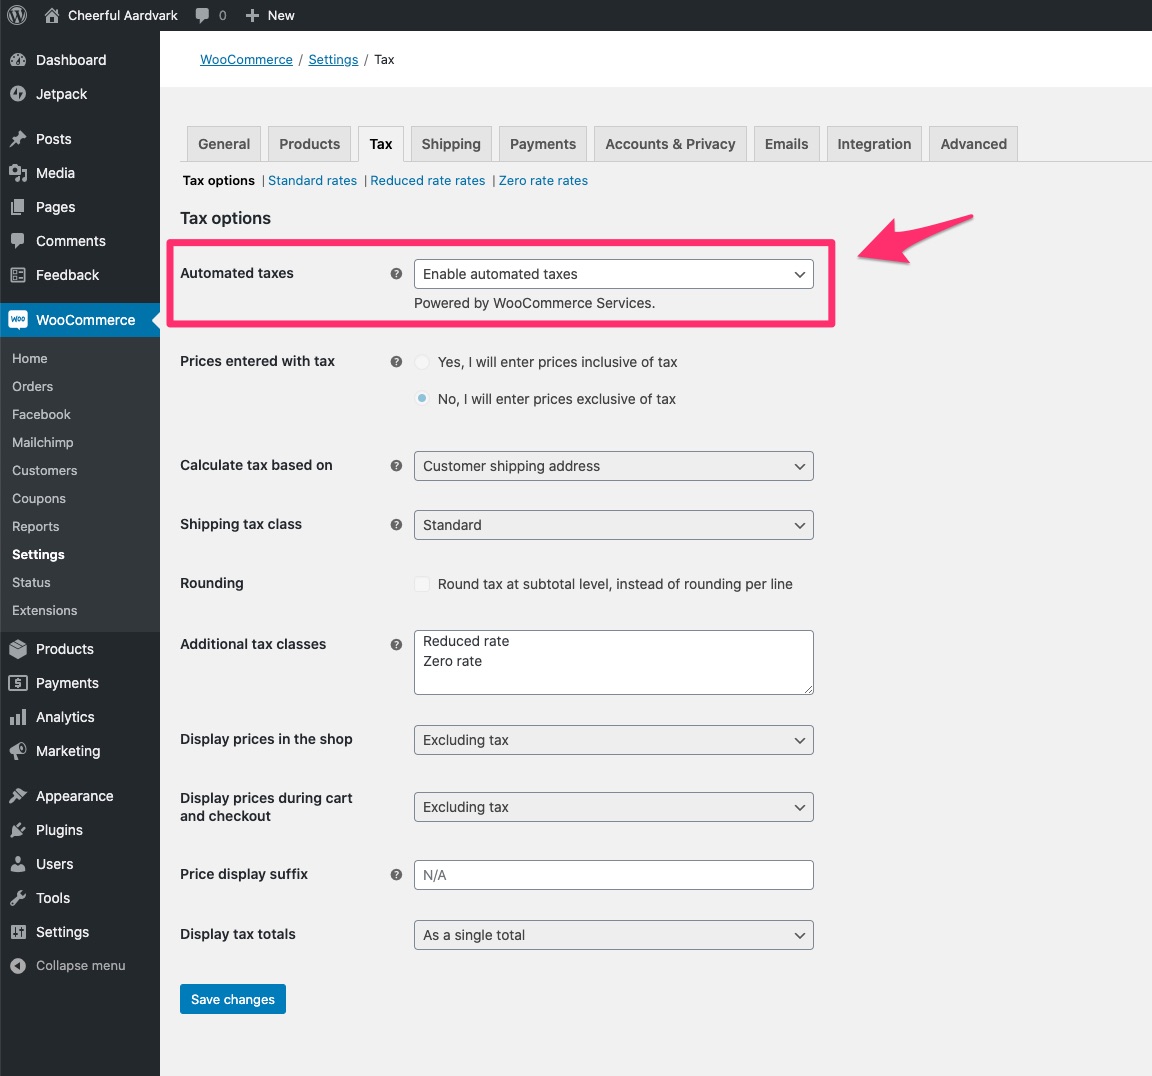Open the Shipping tax class dropdown
1152x1076 pixels.
click(x=613, y=525)
